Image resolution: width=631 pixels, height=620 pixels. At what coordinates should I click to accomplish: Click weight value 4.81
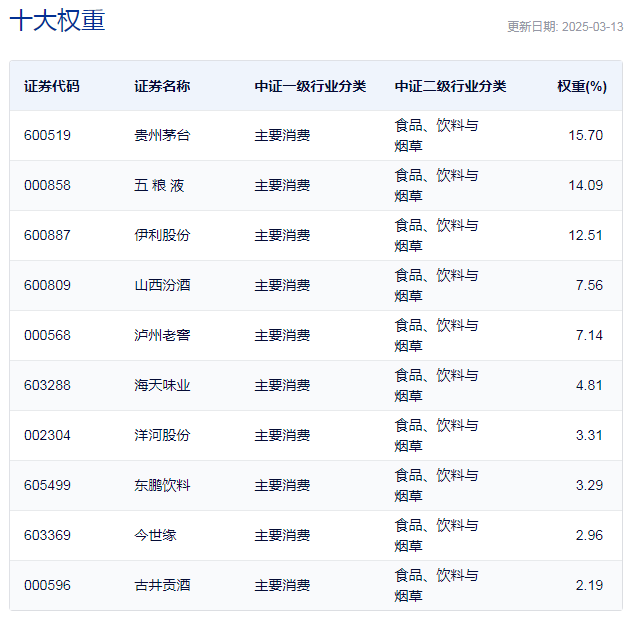(589, 385)
